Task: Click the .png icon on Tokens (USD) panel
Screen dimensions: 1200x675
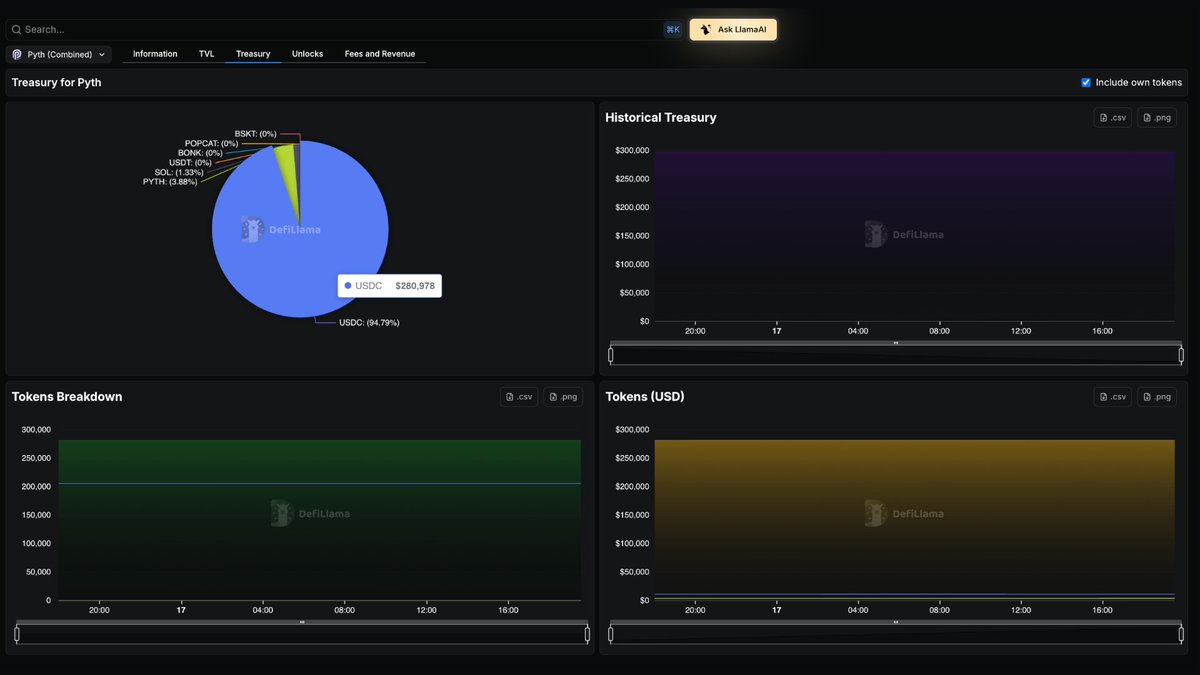Action: [1156, 396]
